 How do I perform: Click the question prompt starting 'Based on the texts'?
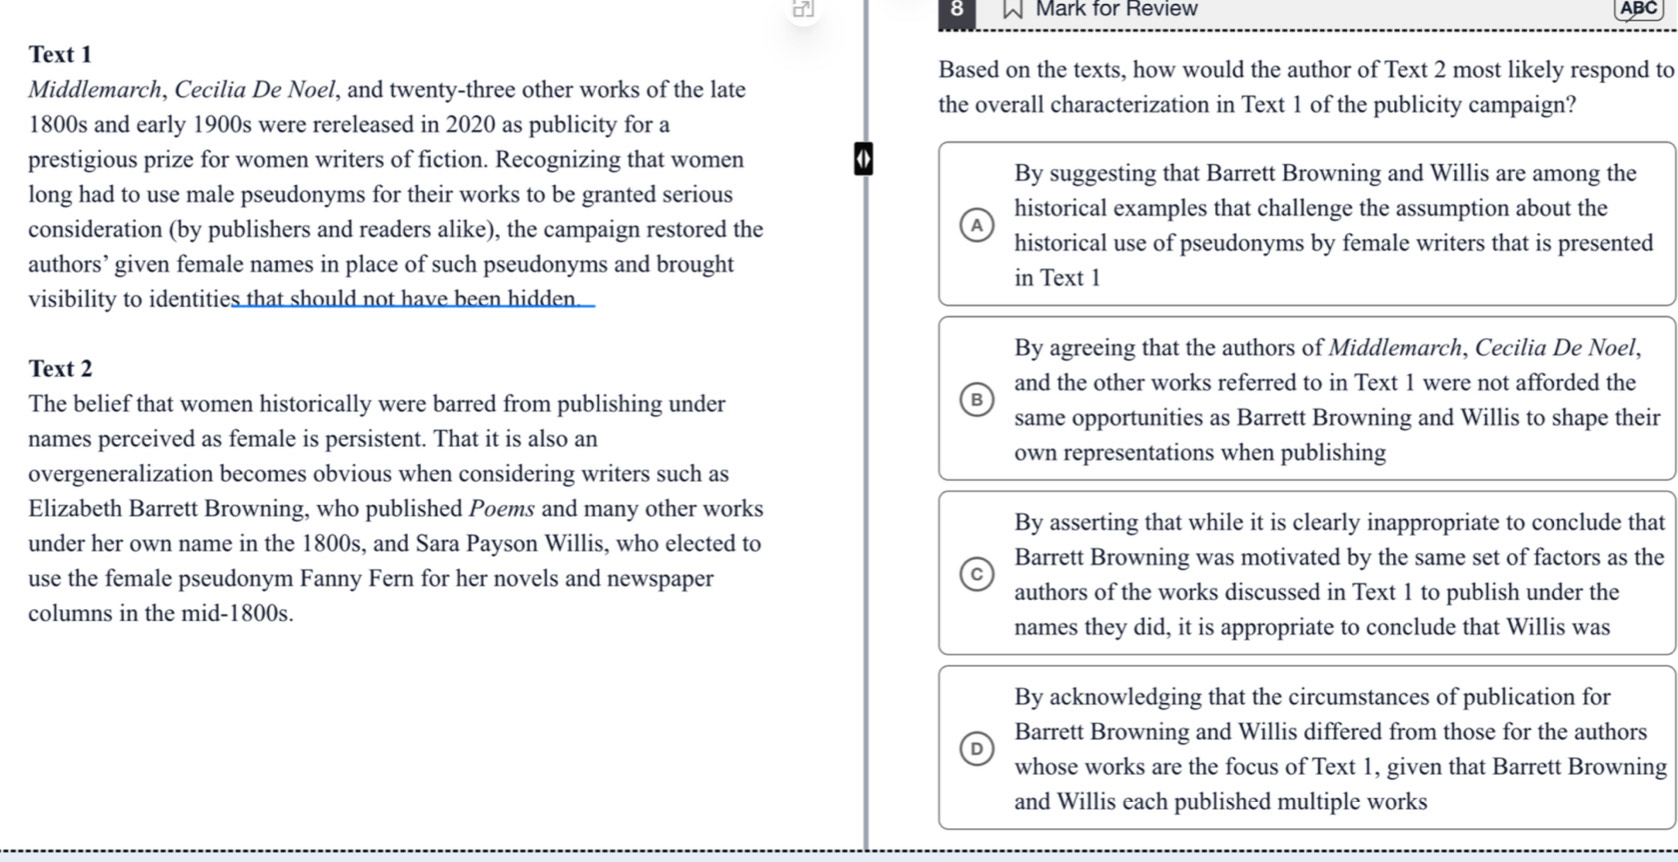point(1306,87)
